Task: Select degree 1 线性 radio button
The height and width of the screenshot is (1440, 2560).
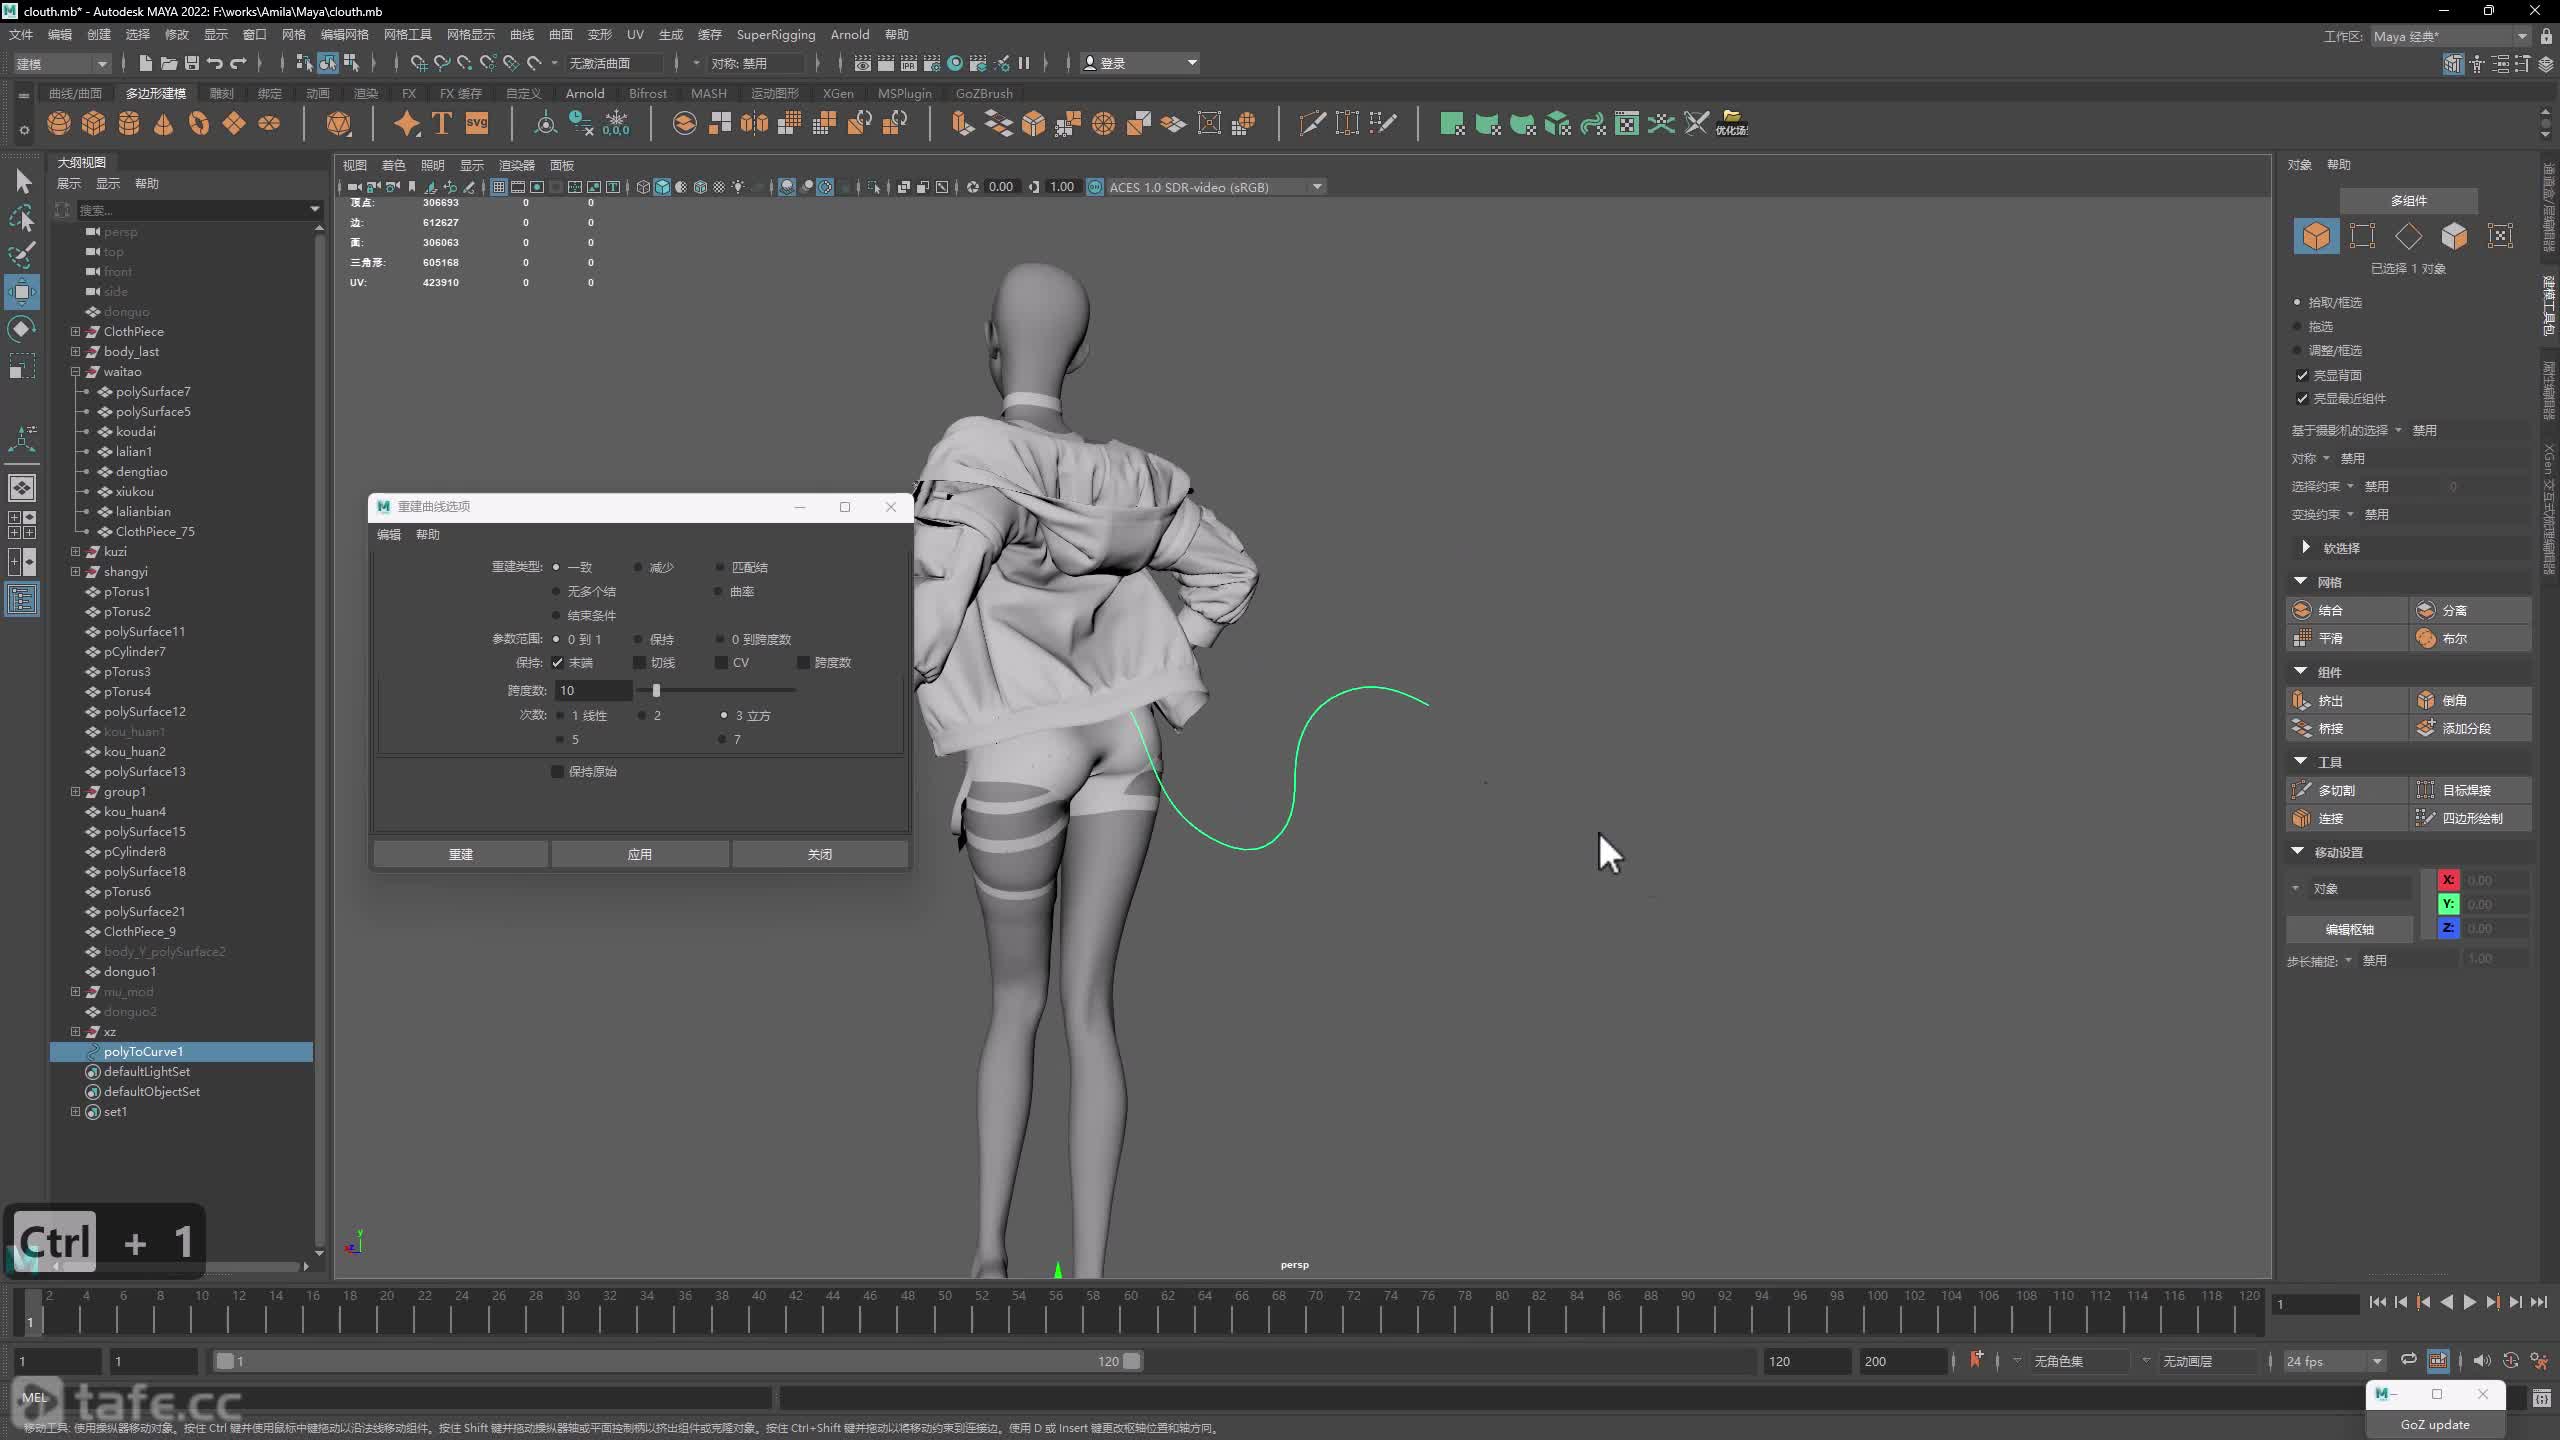Action: [x=560, y=715]
